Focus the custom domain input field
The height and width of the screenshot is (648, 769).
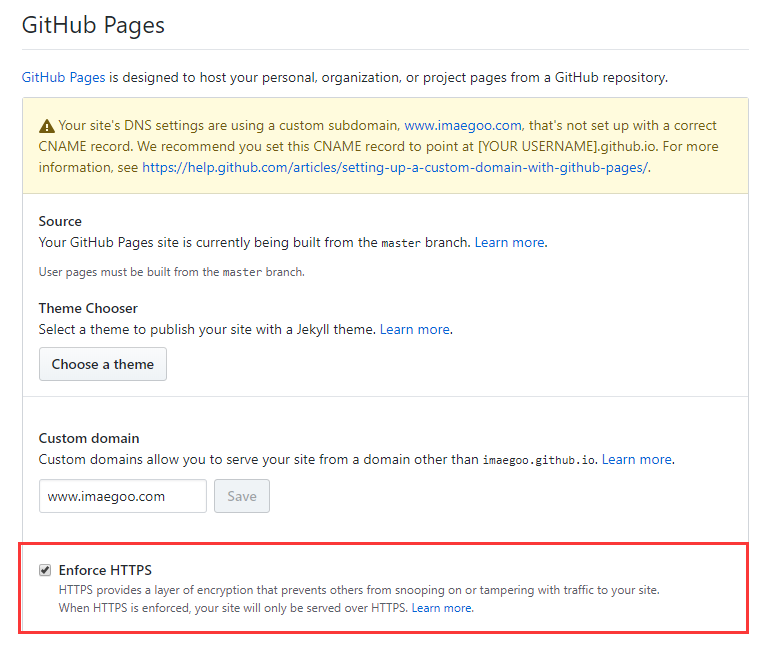(123, 496)
